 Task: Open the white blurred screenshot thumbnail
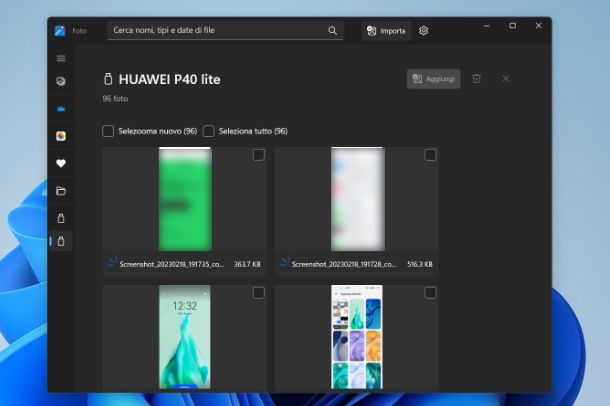point(358,199)
